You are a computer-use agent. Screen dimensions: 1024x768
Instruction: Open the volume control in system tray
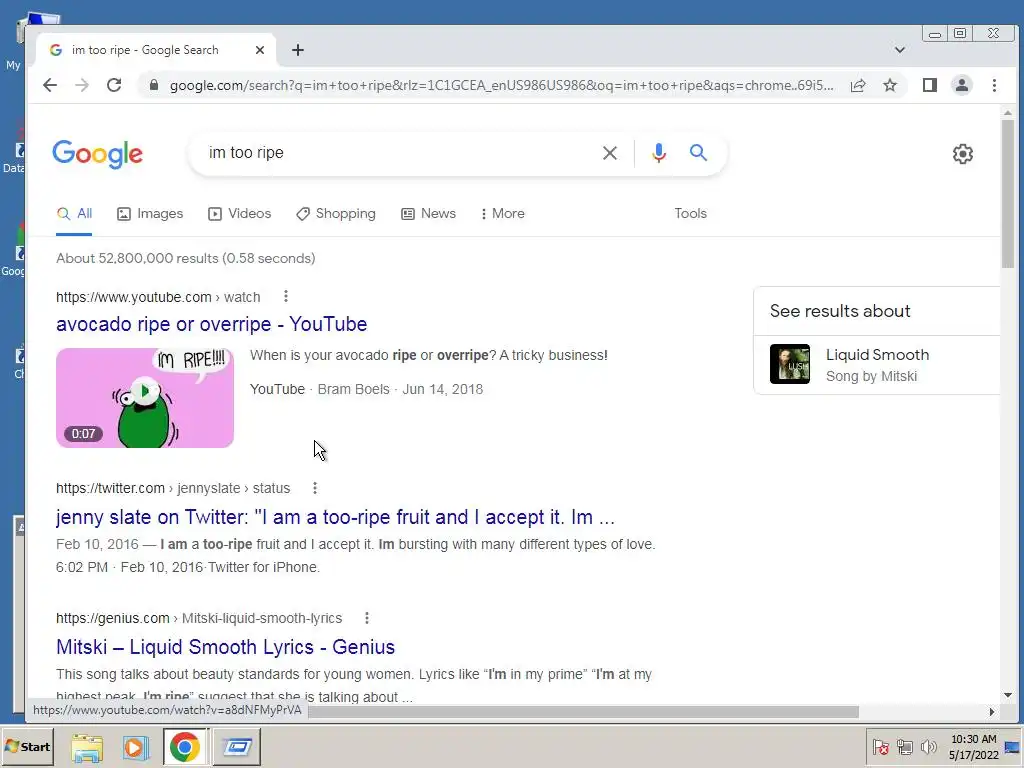[x=928, y=747]
